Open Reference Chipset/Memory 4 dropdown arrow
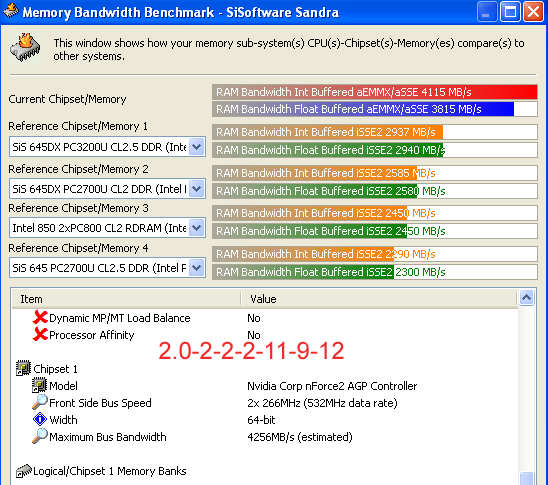Screen dimensions: 548x485 click(x=197, y=268)
